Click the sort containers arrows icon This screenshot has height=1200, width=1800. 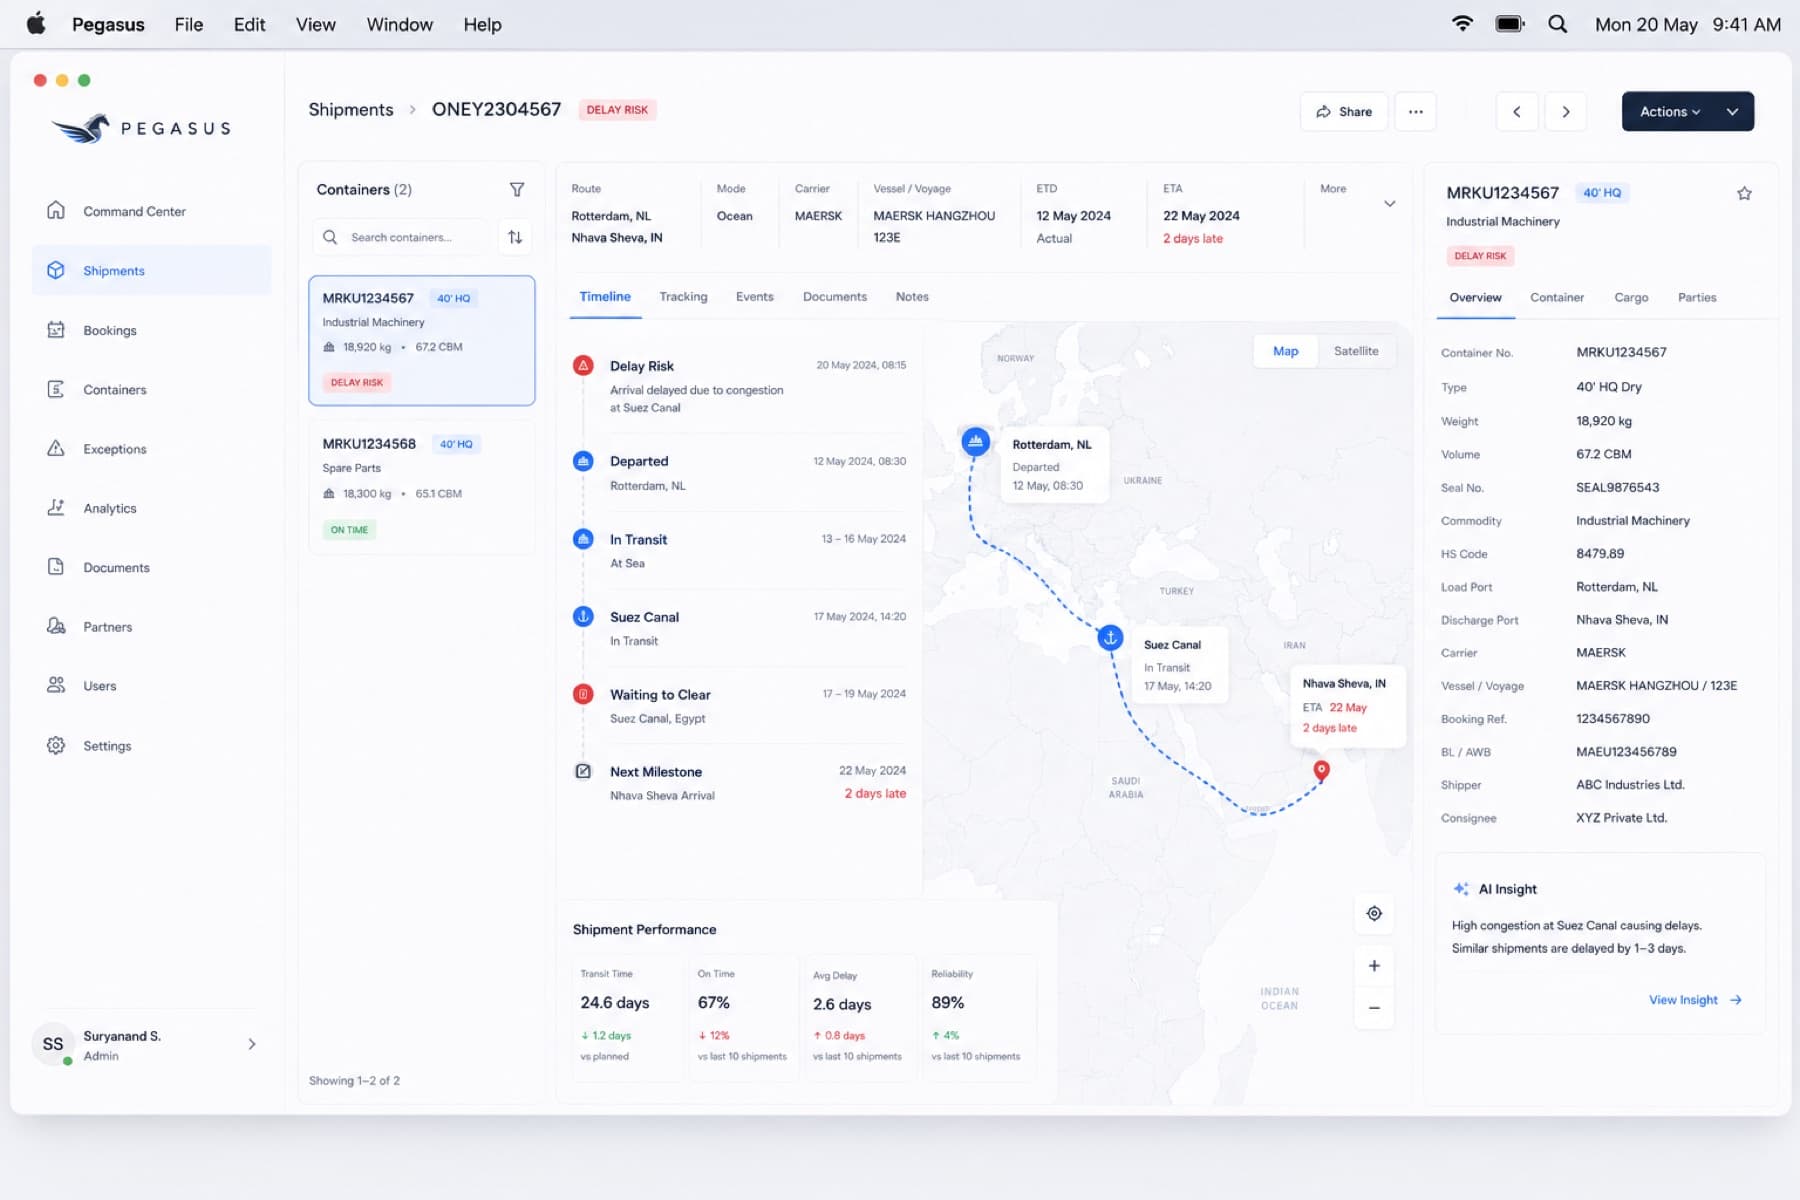(x=515, y=237)
